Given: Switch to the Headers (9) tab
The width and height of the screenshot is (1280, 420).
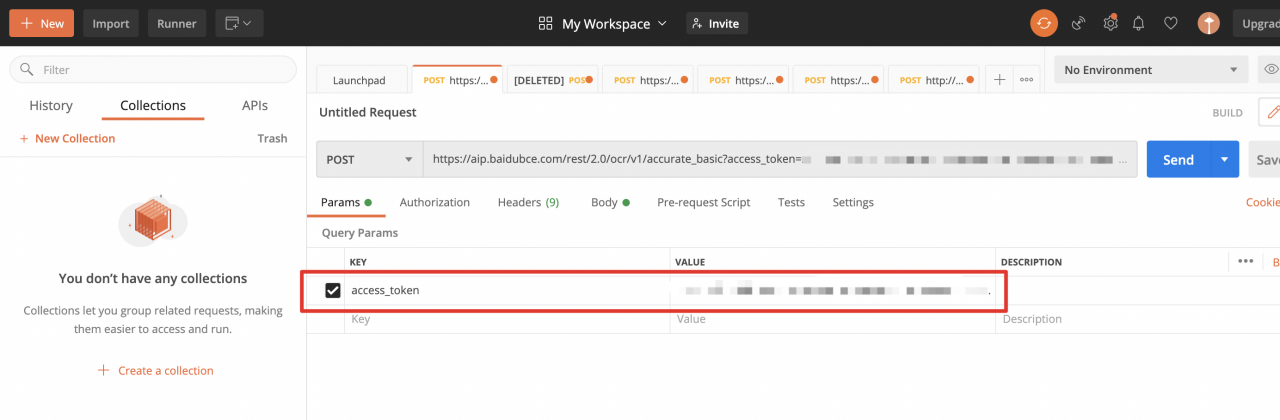Looking at the screenshot, I should (528, 202).
